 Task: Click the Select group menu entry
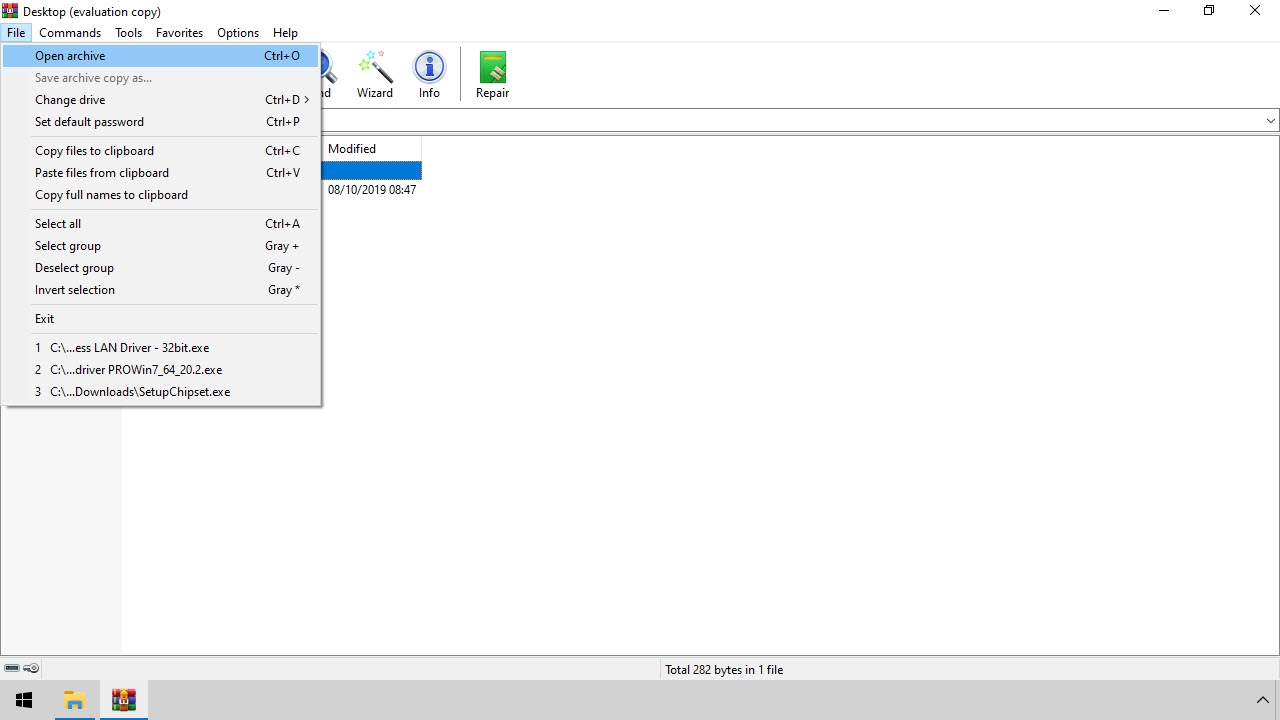click(161, 246)
